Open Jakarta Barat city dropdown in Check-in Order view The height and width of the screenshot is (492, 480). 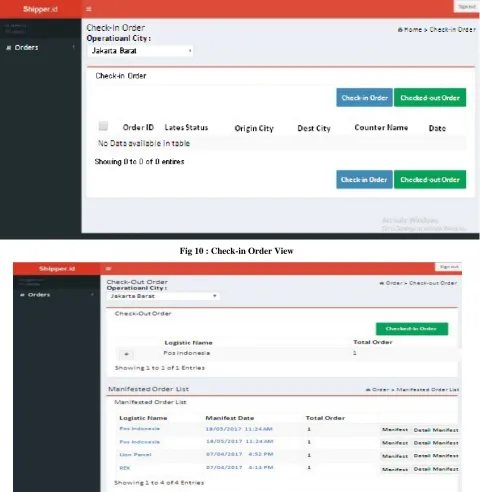pyautogui.click(x=140, y=51)
